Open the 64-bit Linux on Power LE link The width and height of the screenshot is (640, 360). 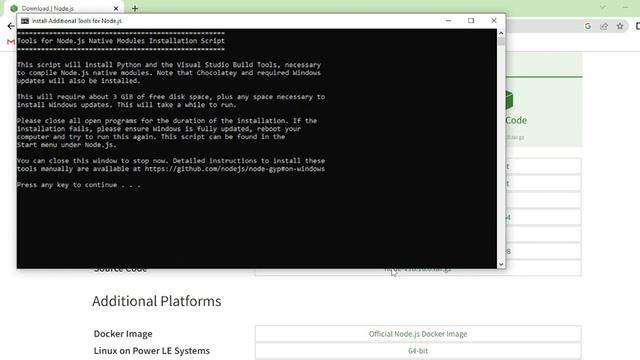click(418, 351)
